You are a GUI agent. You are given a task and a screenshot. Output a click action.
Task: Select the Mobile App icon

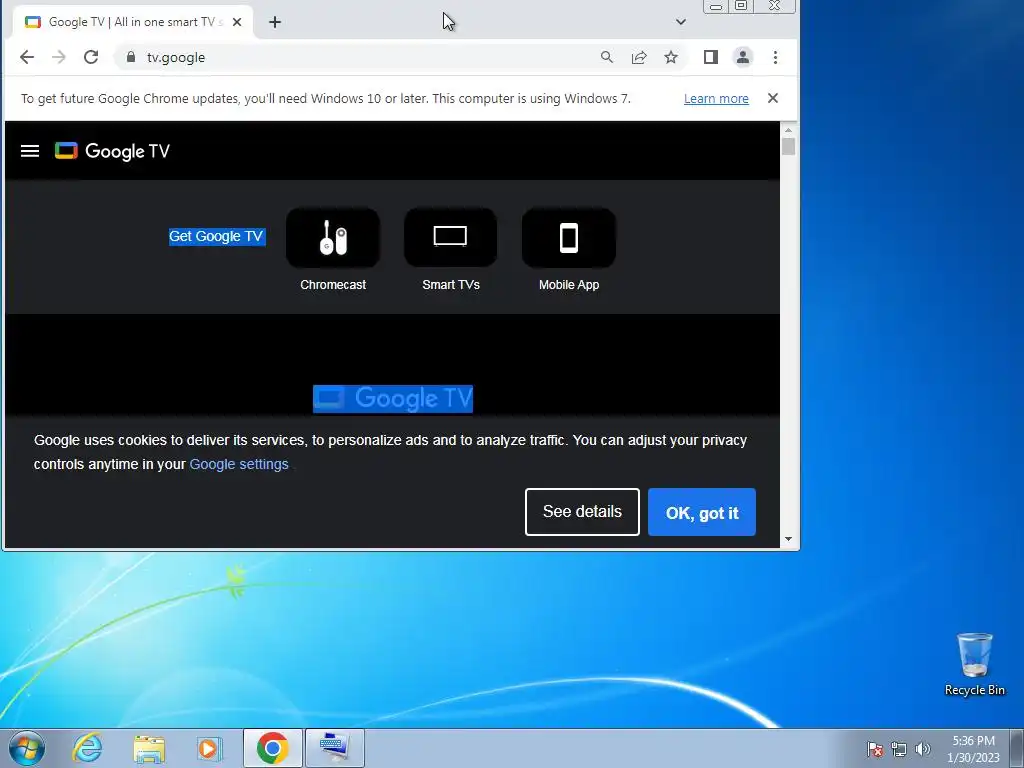(x=569, y=238)
